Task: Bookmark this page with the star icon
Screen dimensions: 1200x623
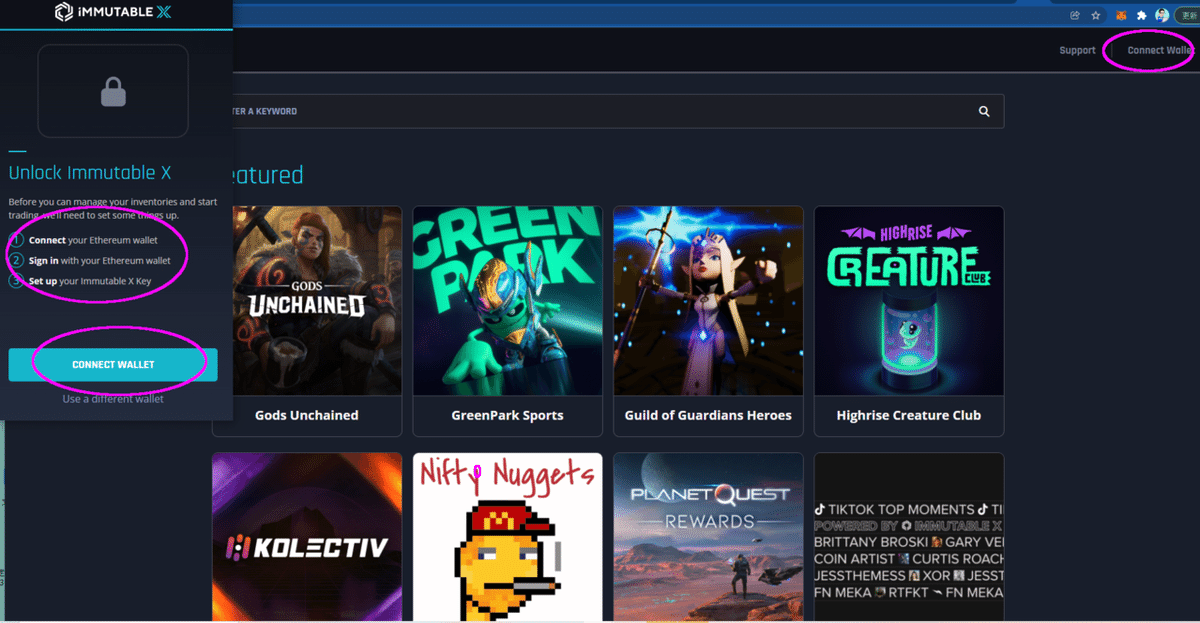Action: coord(1096,16)
